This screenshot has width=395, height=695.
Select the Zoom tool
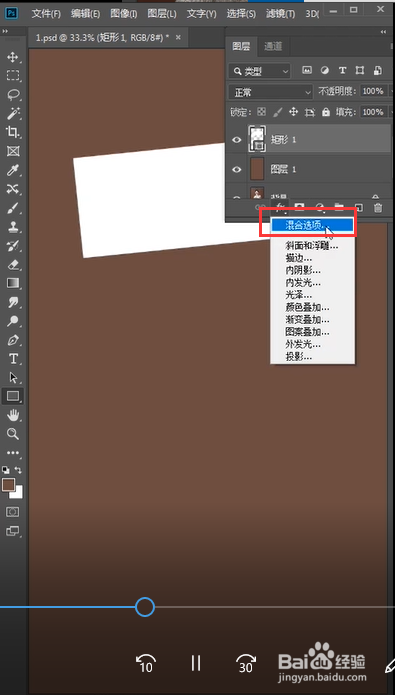(x=13, y=434)
